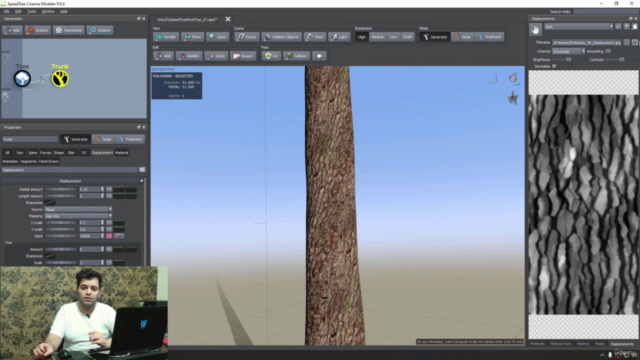This screenshot has width=640, height=360.
Task: Select Draft resolution
Action: (x=407, y=37)
